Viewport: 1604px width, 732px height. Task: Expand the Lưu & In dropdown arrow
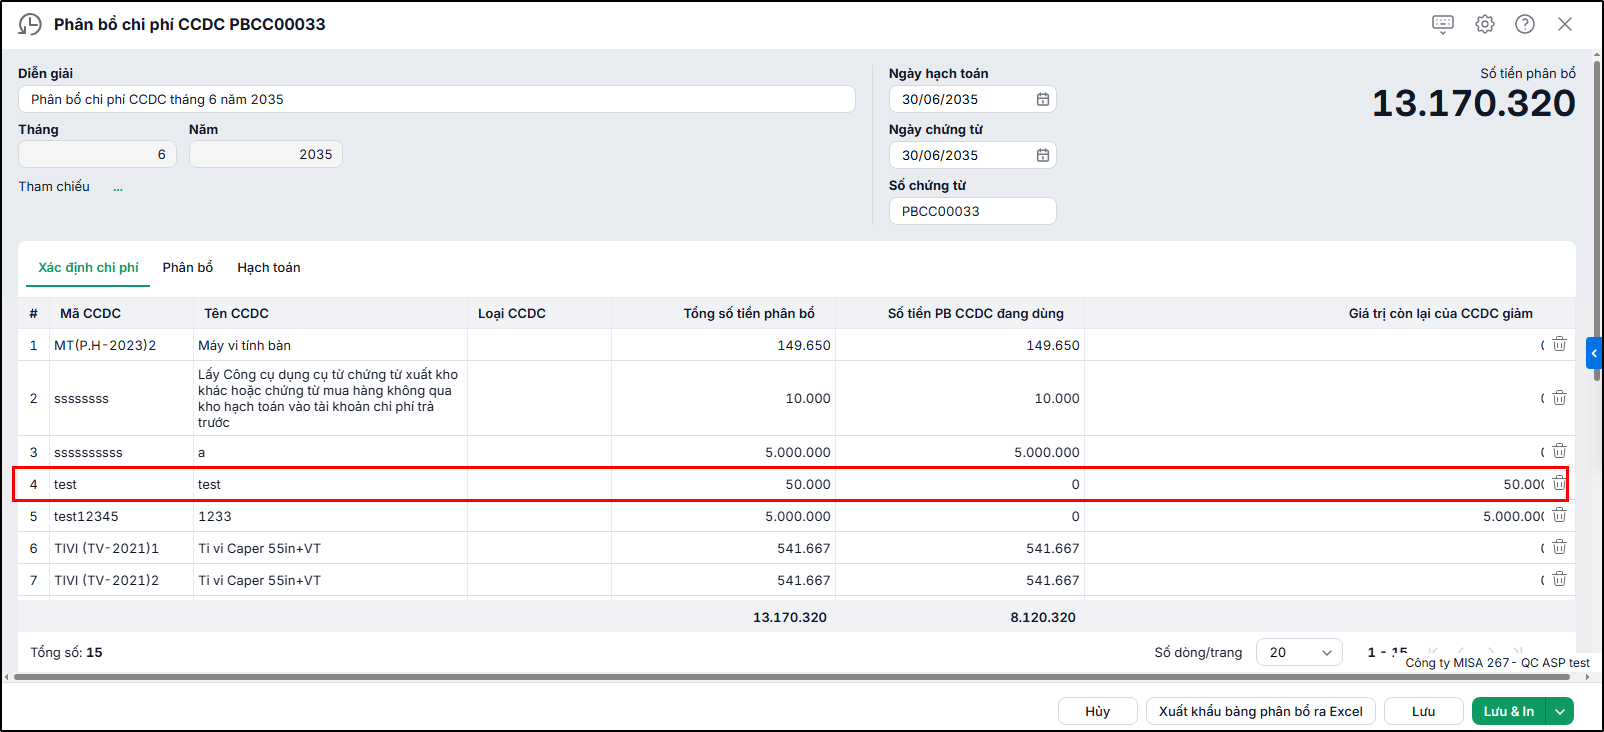pyautogui.click(x=1560, y=711)
